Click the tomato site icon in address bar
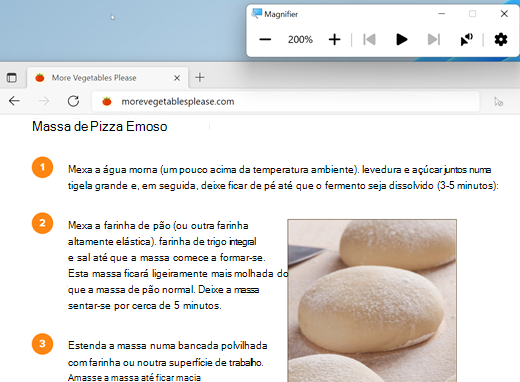The height and width of the screenshot is (382, 520). tap(107, 101)
